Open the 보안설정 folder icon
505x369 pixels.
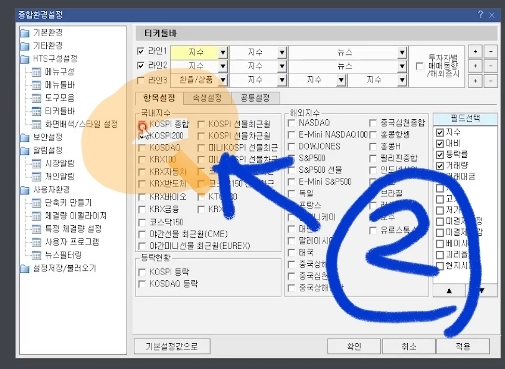(24, 137)
